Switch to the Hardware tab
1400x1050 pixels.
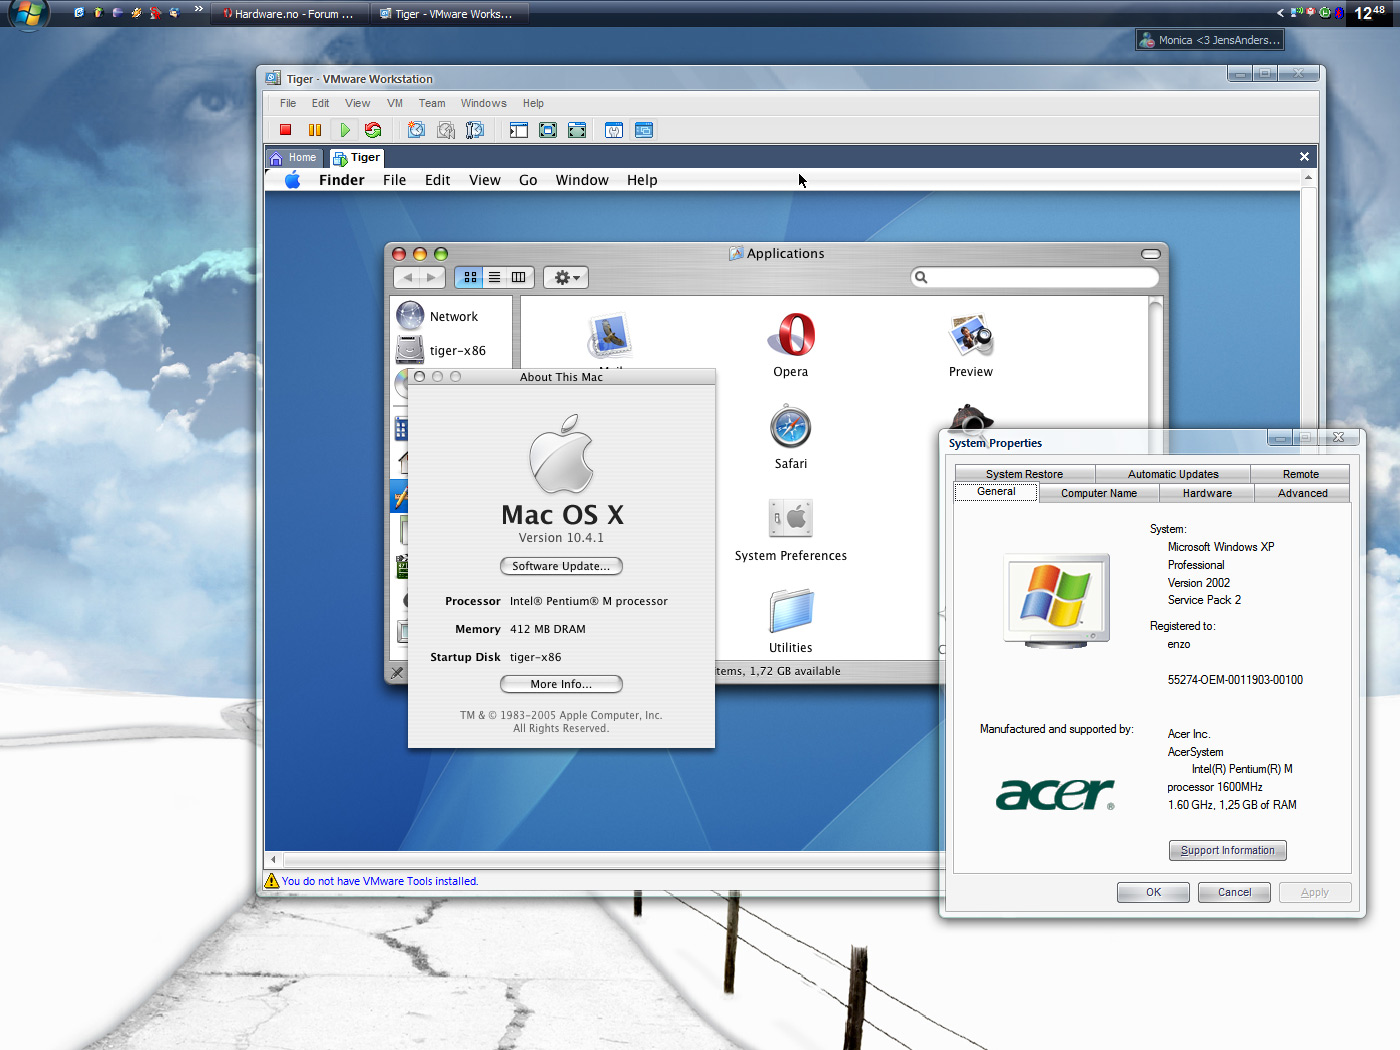pyautogui.click(x=1207, y=493)
